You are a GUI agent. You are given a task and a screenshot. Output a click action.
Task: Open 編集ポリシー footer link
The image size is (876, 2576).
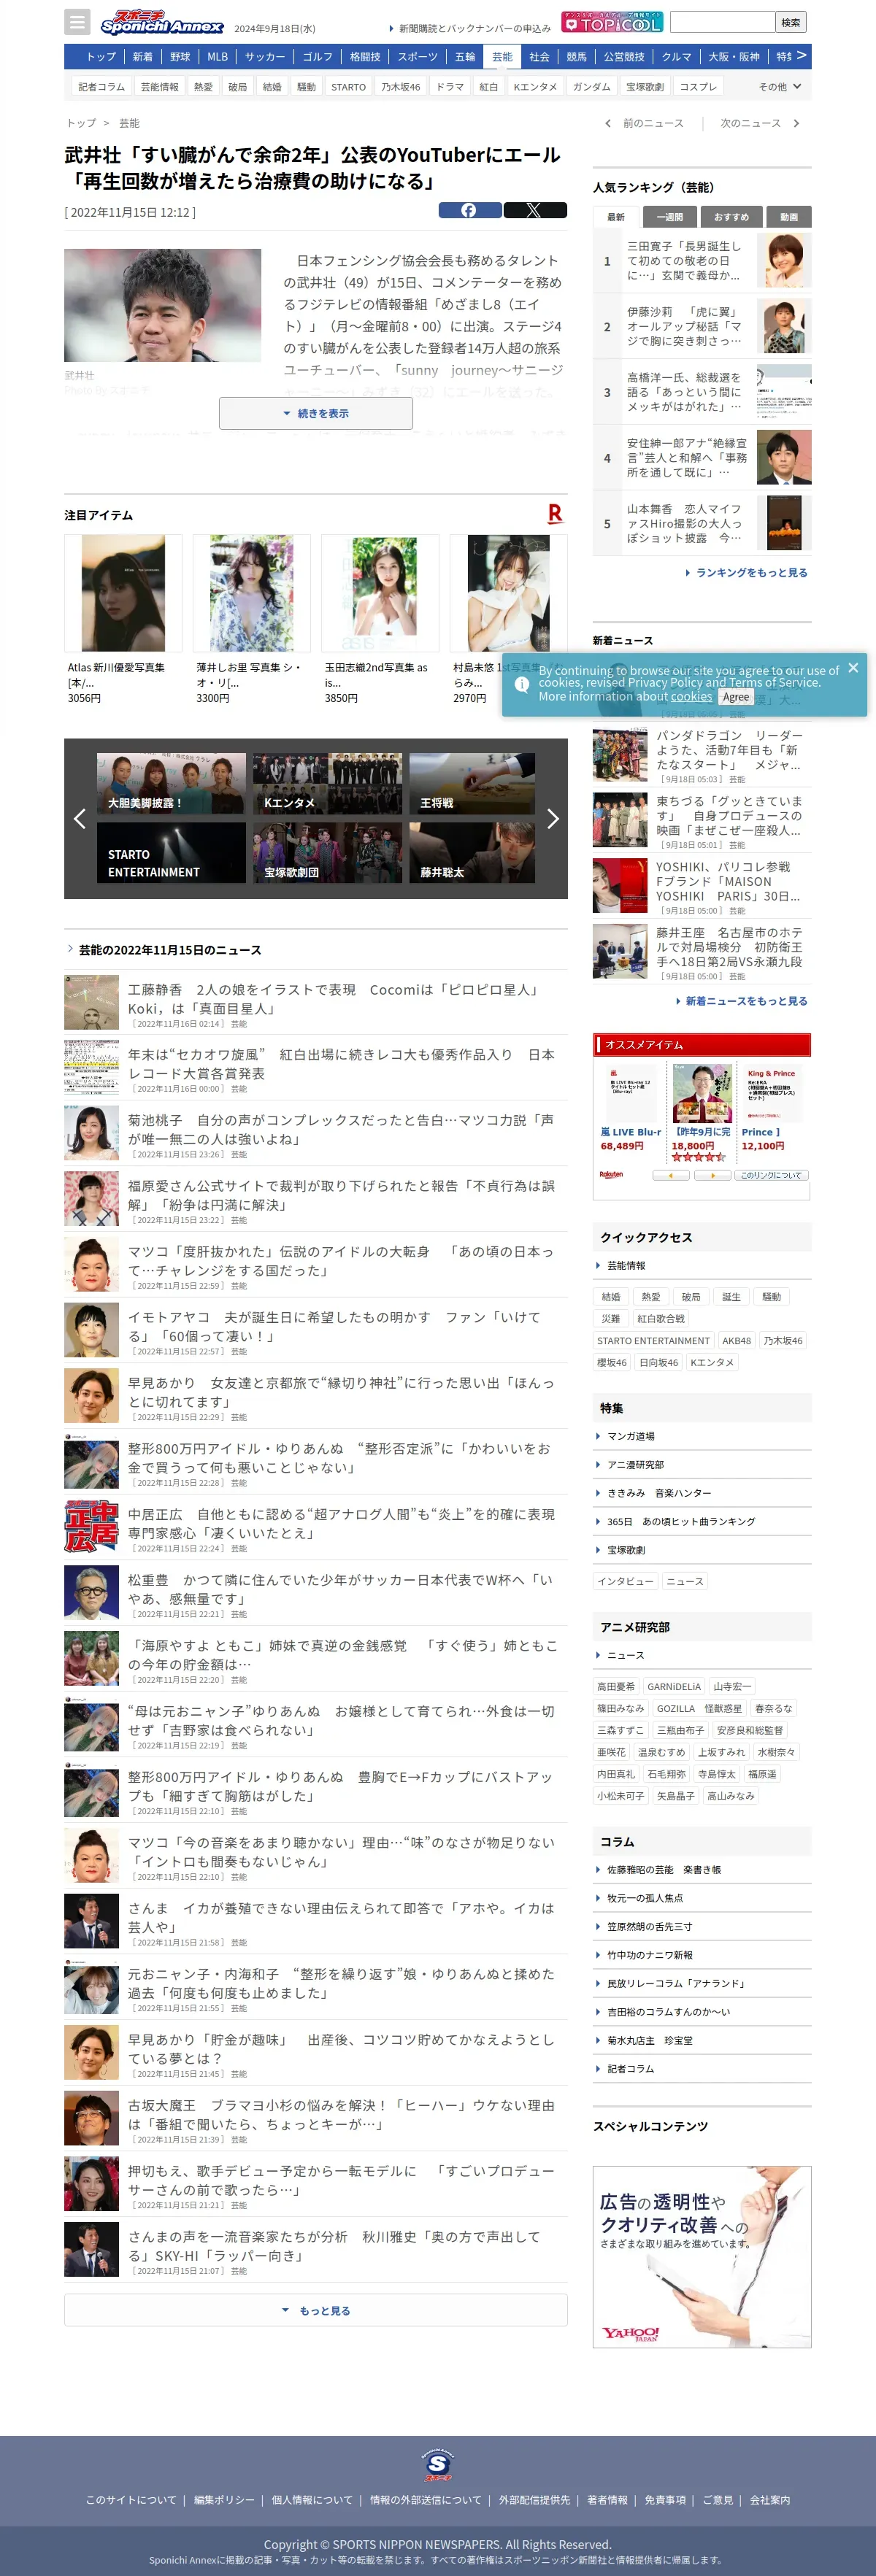tap(224, 2500)
